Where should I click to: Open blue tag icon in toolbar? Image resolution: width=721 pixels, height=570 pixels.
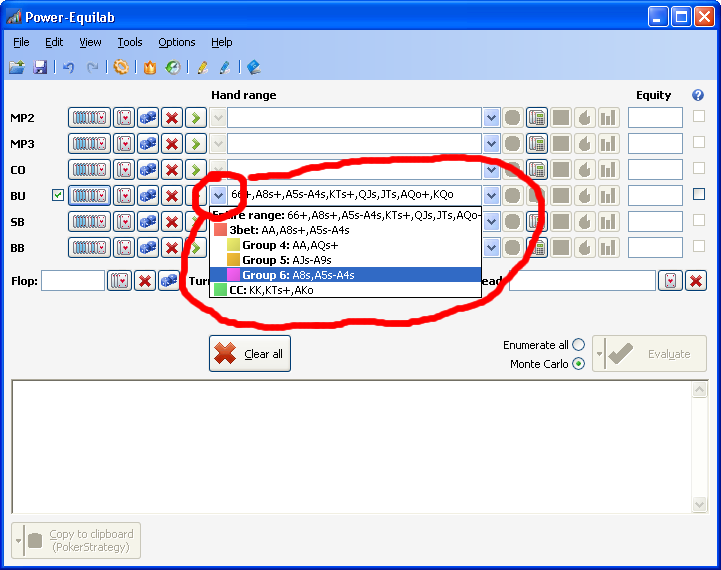254,68
